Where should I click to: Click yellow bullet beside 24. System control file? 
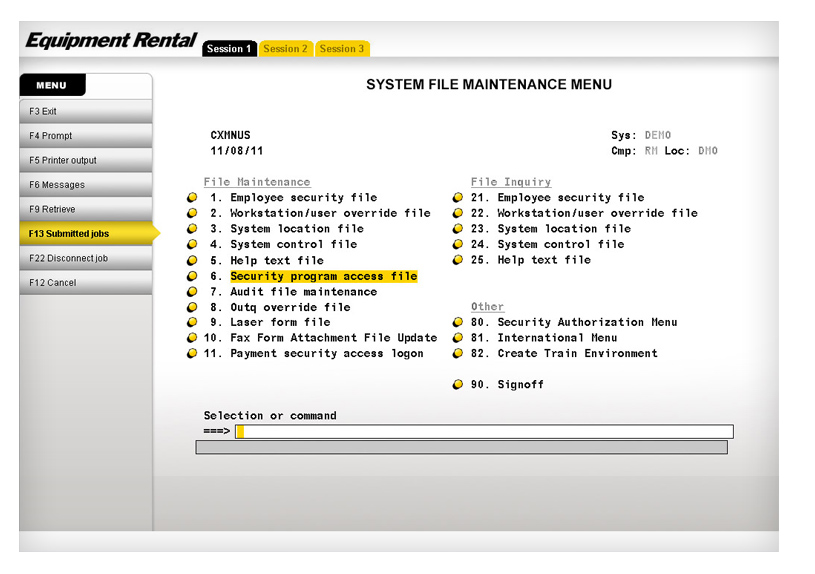click(458, 244)
